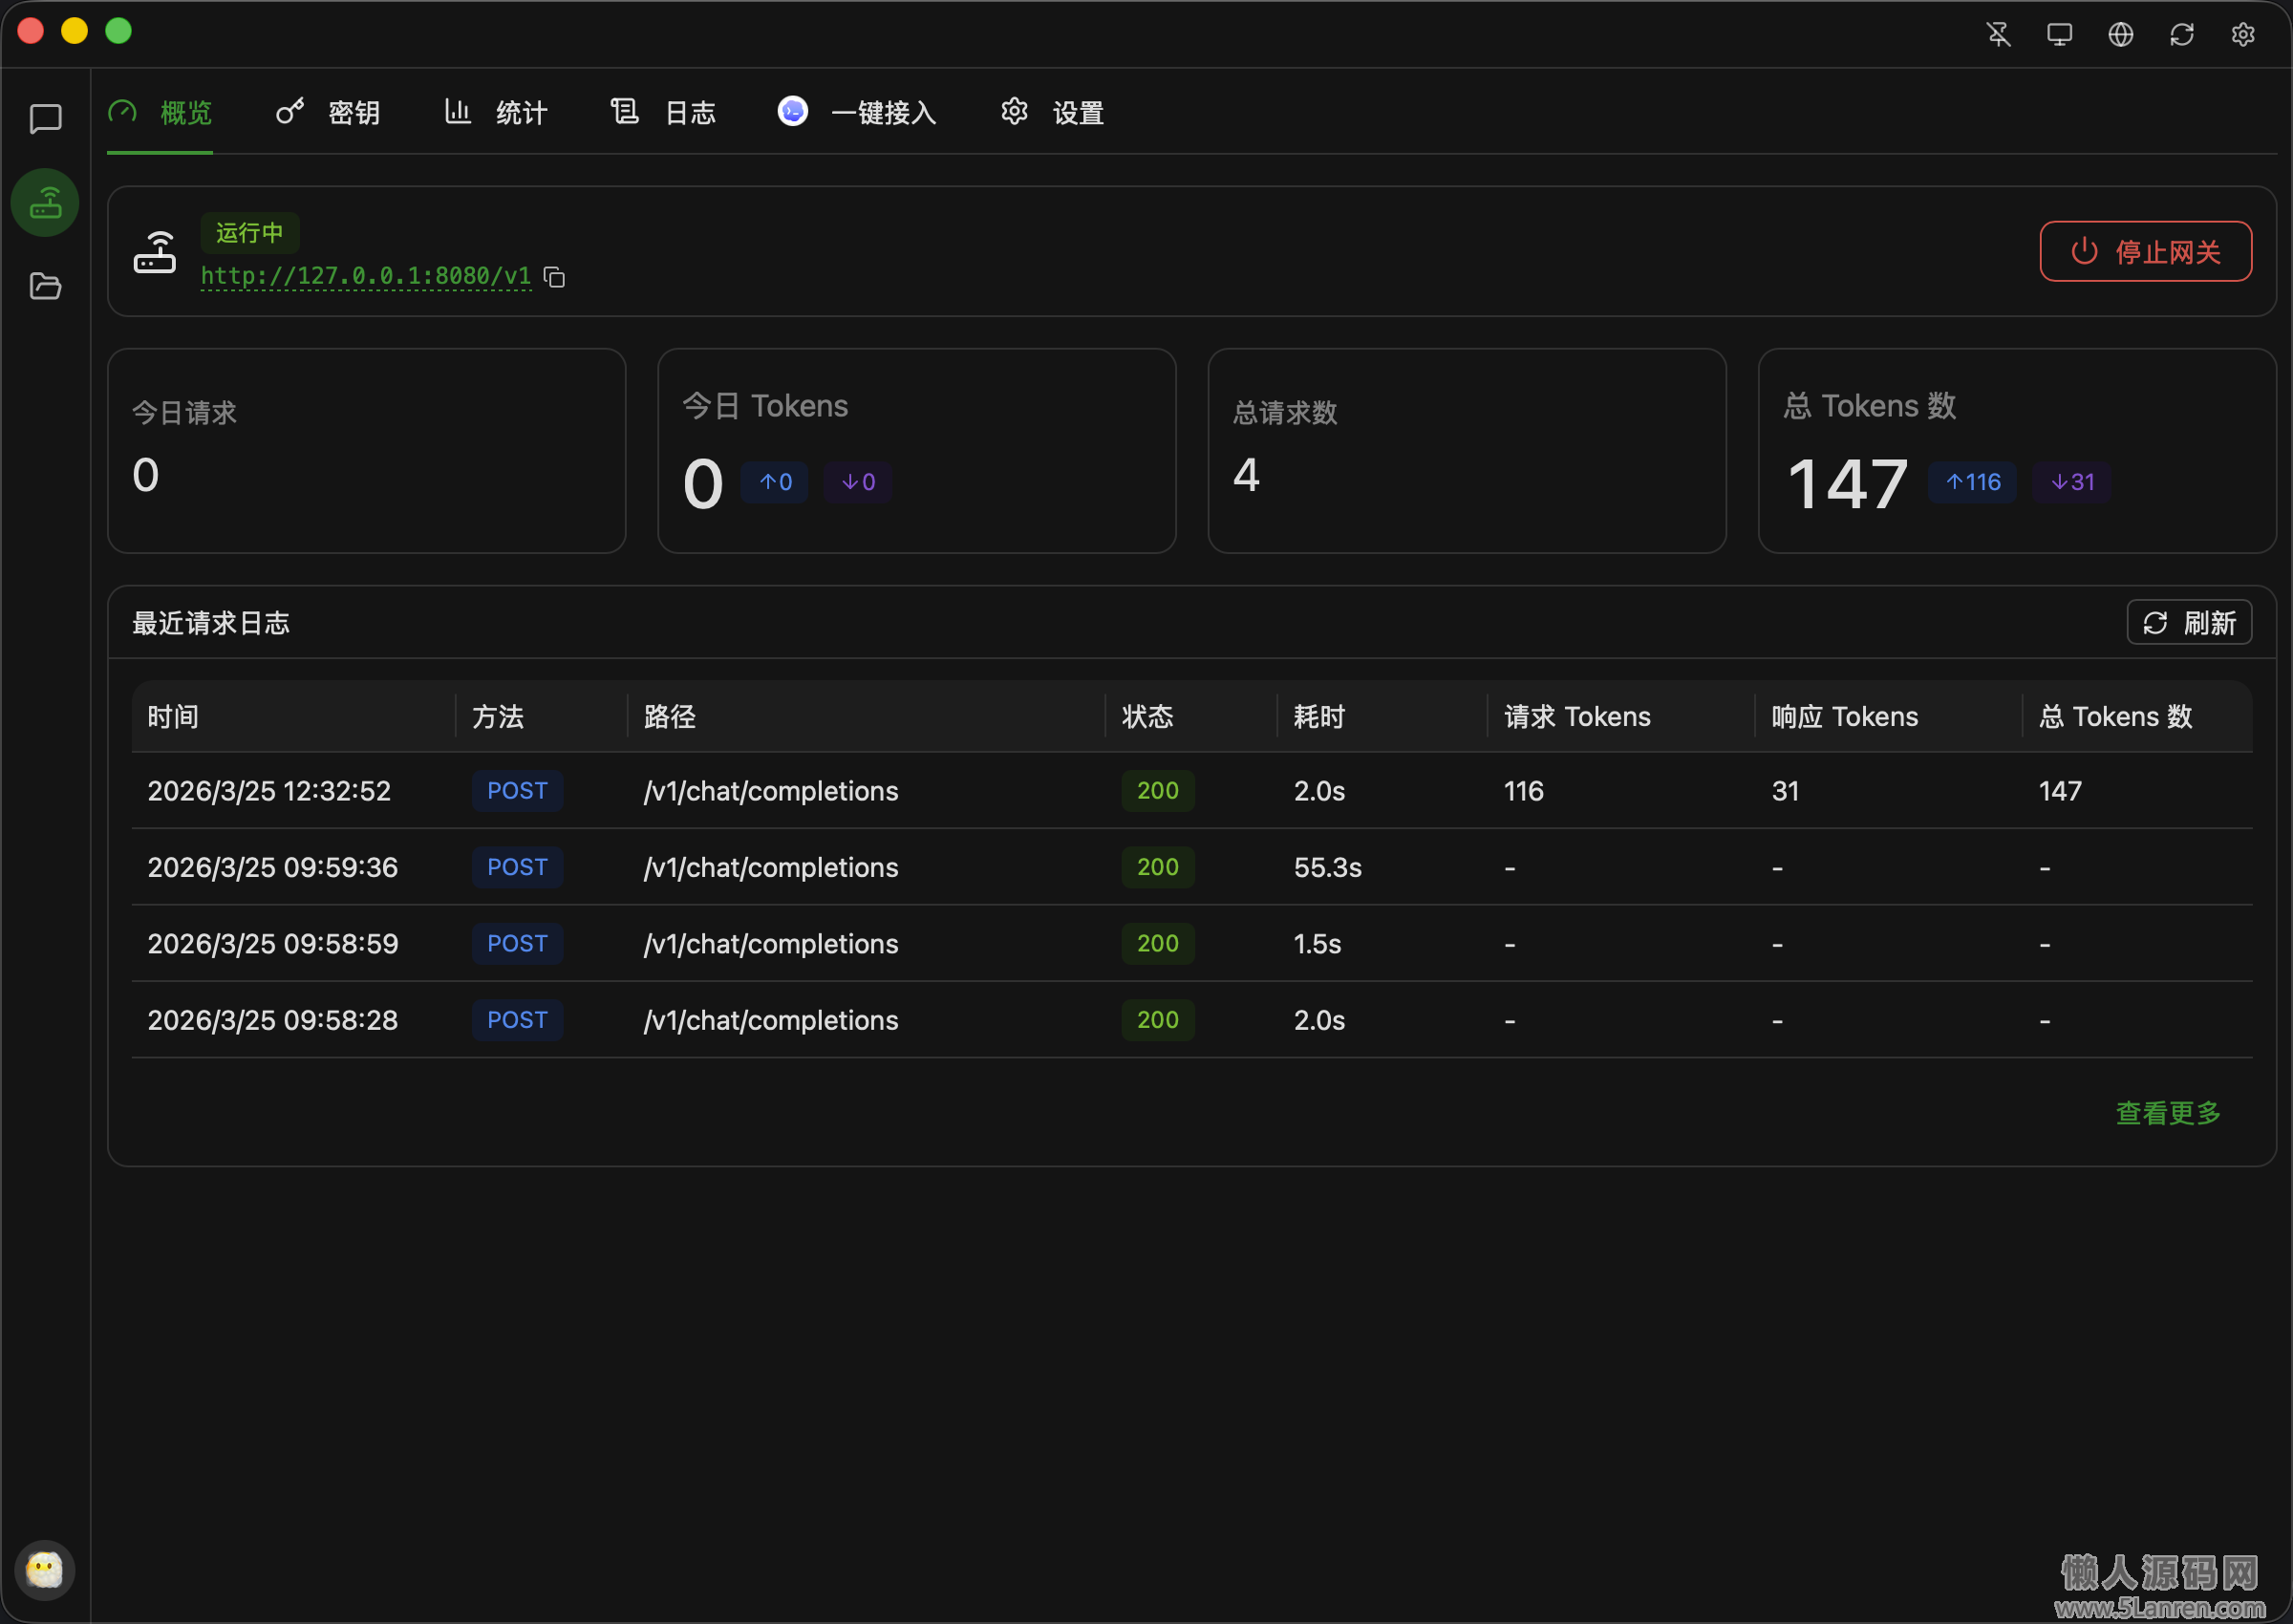Image resolution: width=2293 pixels, height=1624 pixels.
Task: Open the chat sidebar icon
Action: pyautogui.click(x=45, y=119)
